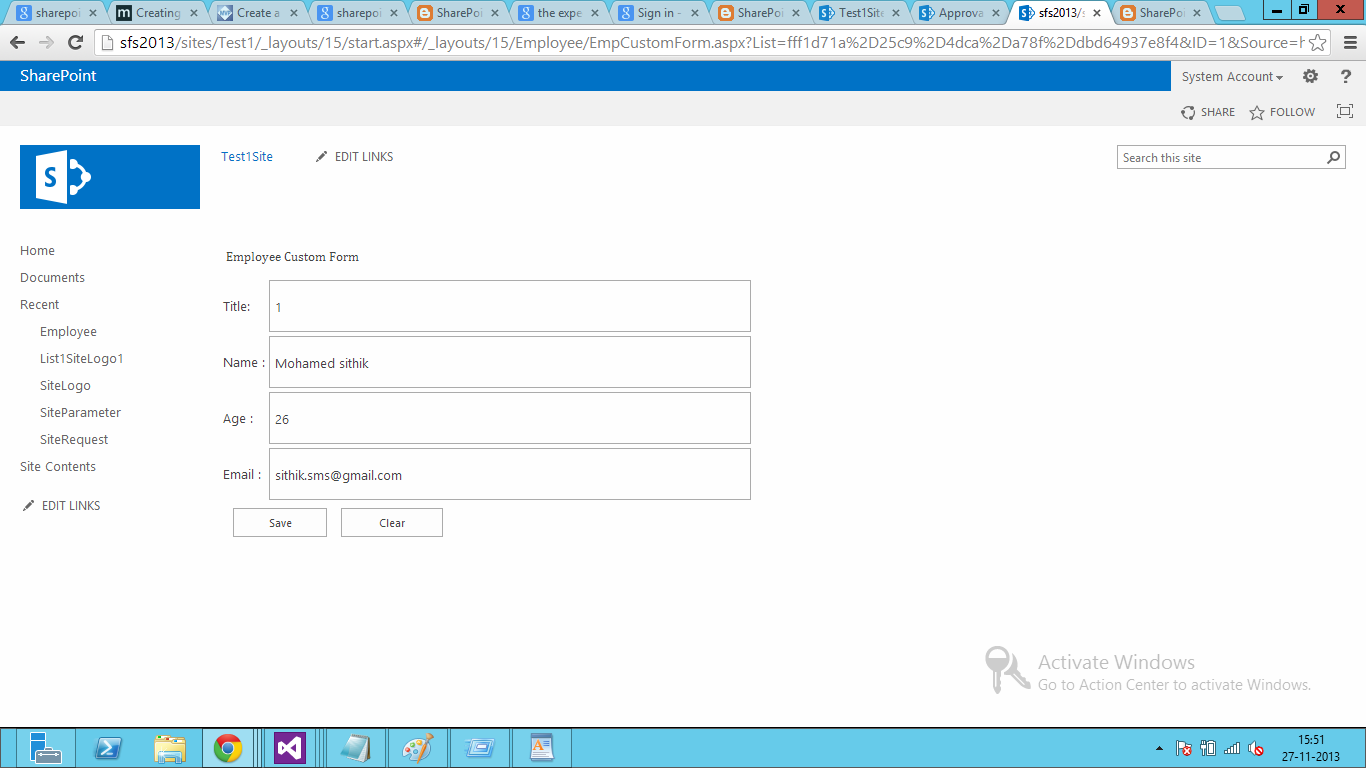Screen dimensions: 1366x768
Task: Open Chrome's hamburger menu icon
Action: click(1352, 45)
